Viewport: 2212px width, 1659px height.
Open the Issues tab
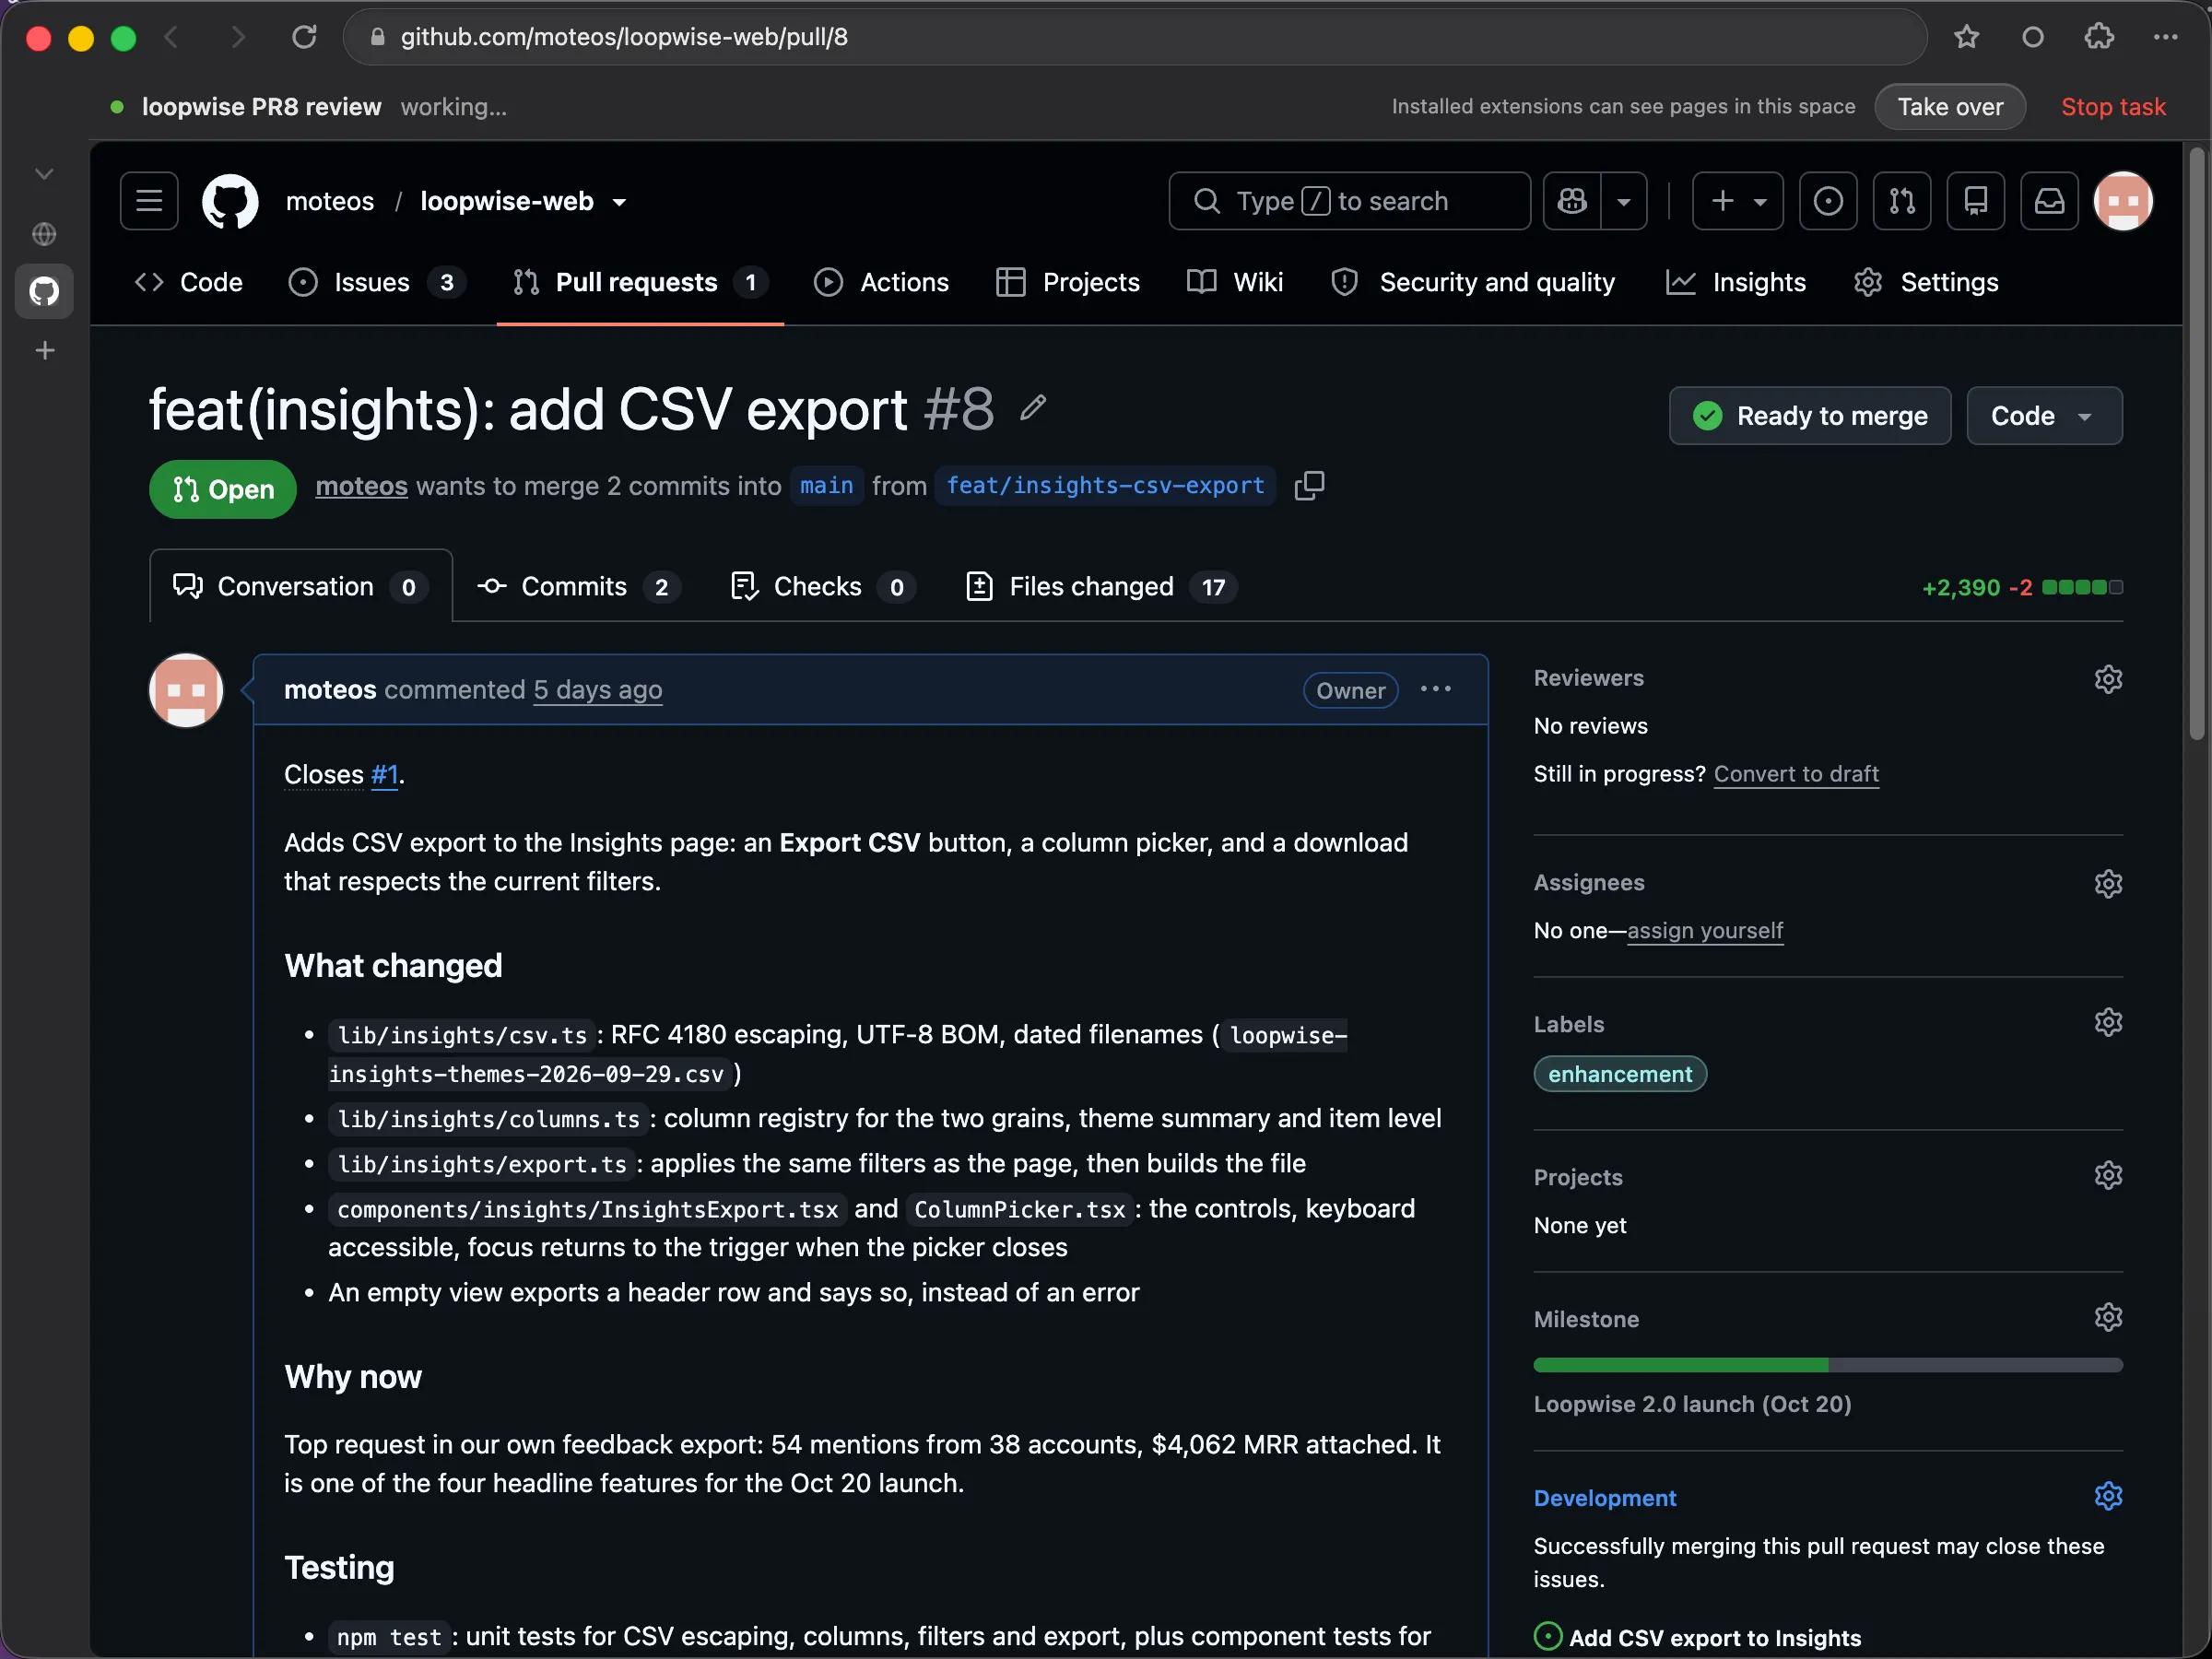376,282
